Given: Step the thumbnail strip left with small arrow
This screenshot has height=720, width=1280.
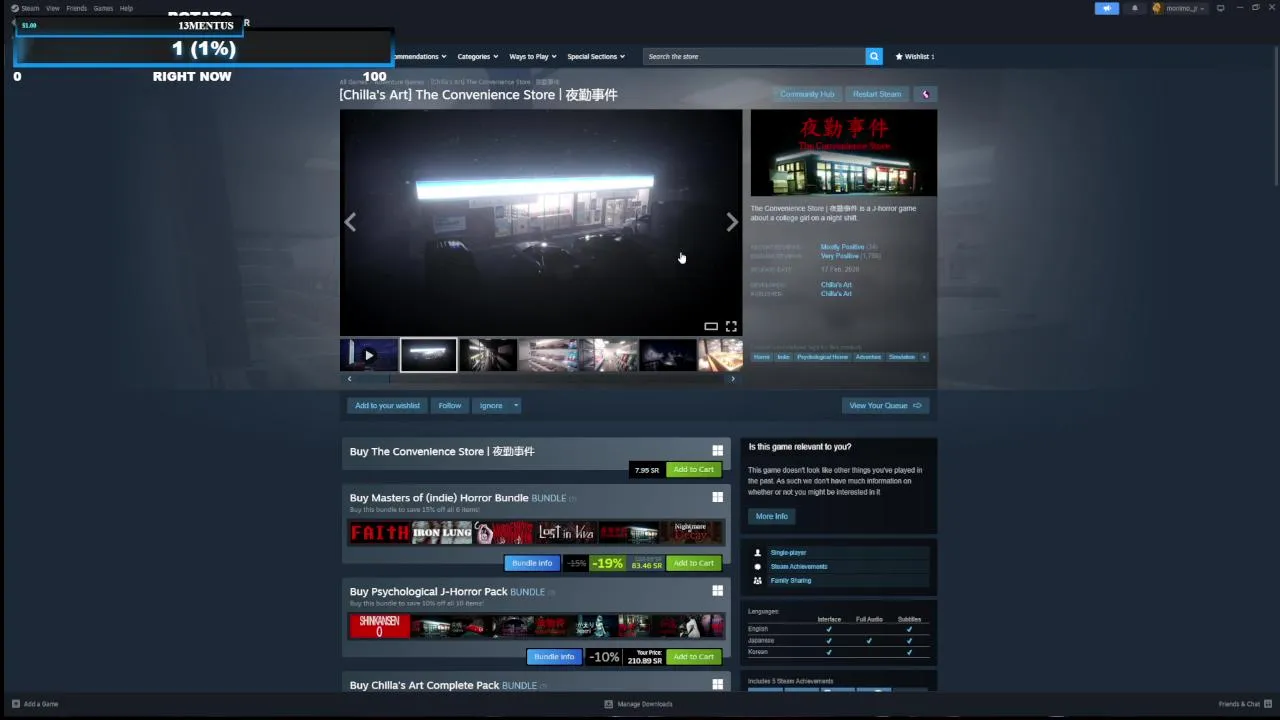Looking at the screenshot, I should [349, 379].
